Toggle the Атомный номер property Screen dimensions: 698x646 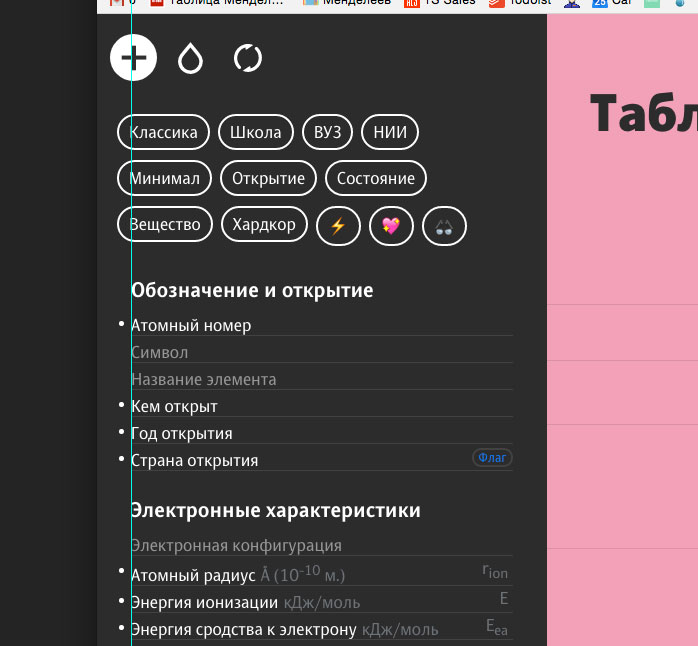[x=191, y=325]
